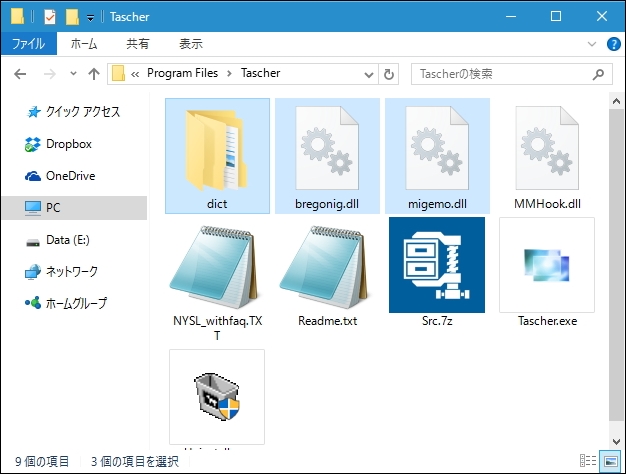Select the migemo.dll file icon
Viewport: 626px width, 474px height.
[x=437, y=148]
